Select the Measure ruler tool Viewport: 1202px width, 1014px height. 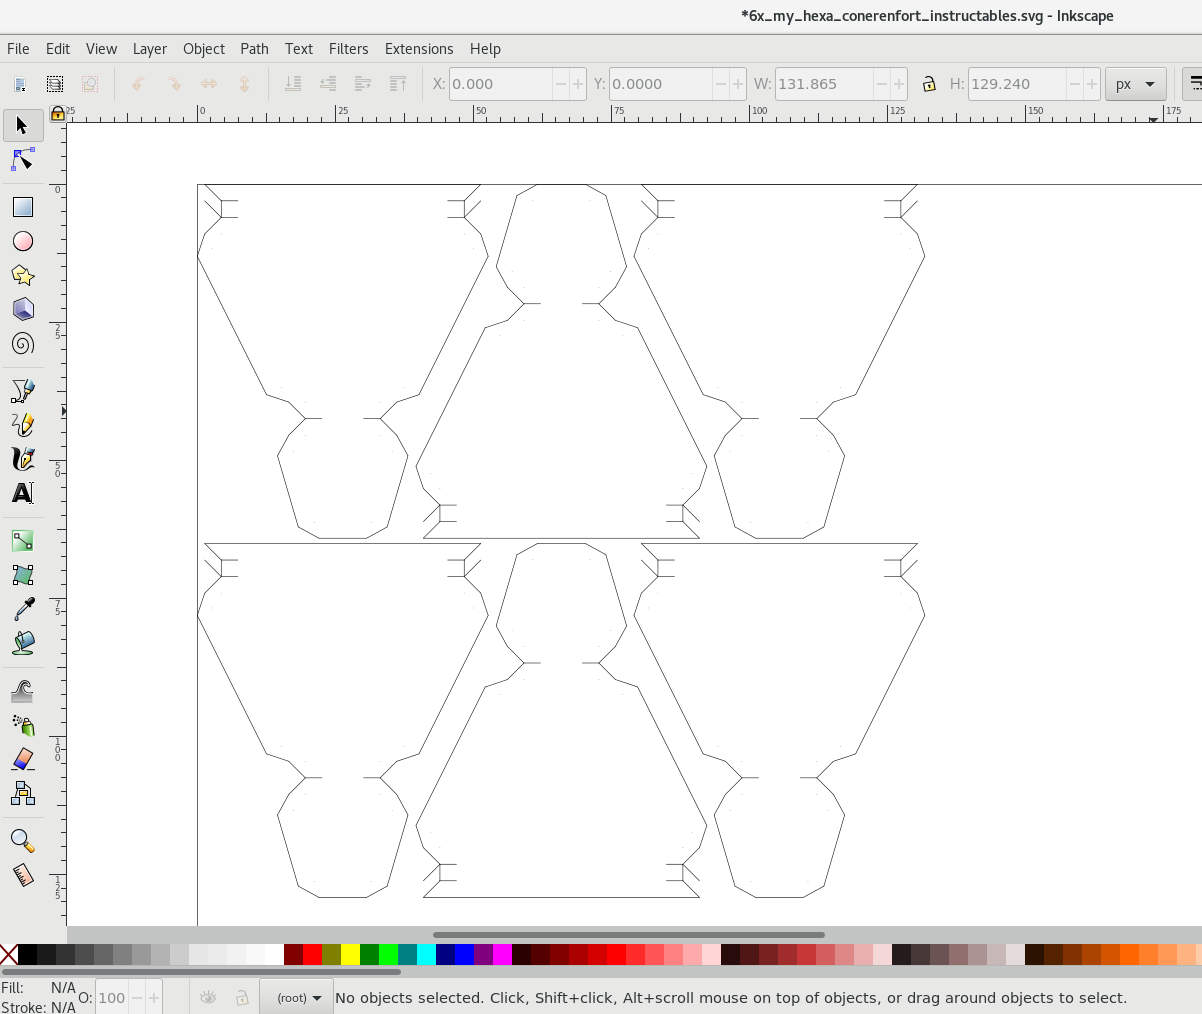pyautogui.click(x=22, y=875)
